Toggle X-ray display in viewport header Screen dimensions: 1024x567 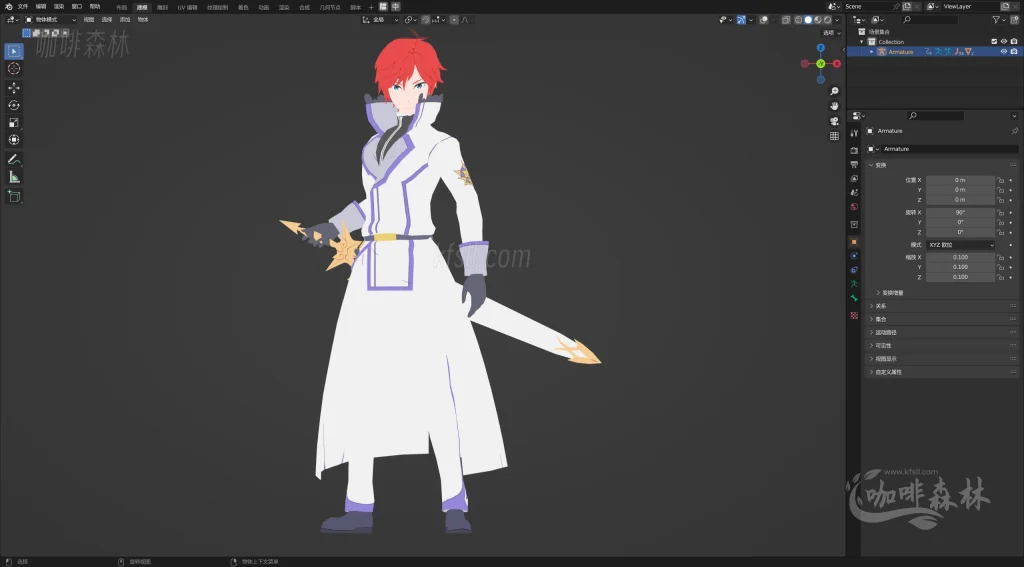point(786,20)
